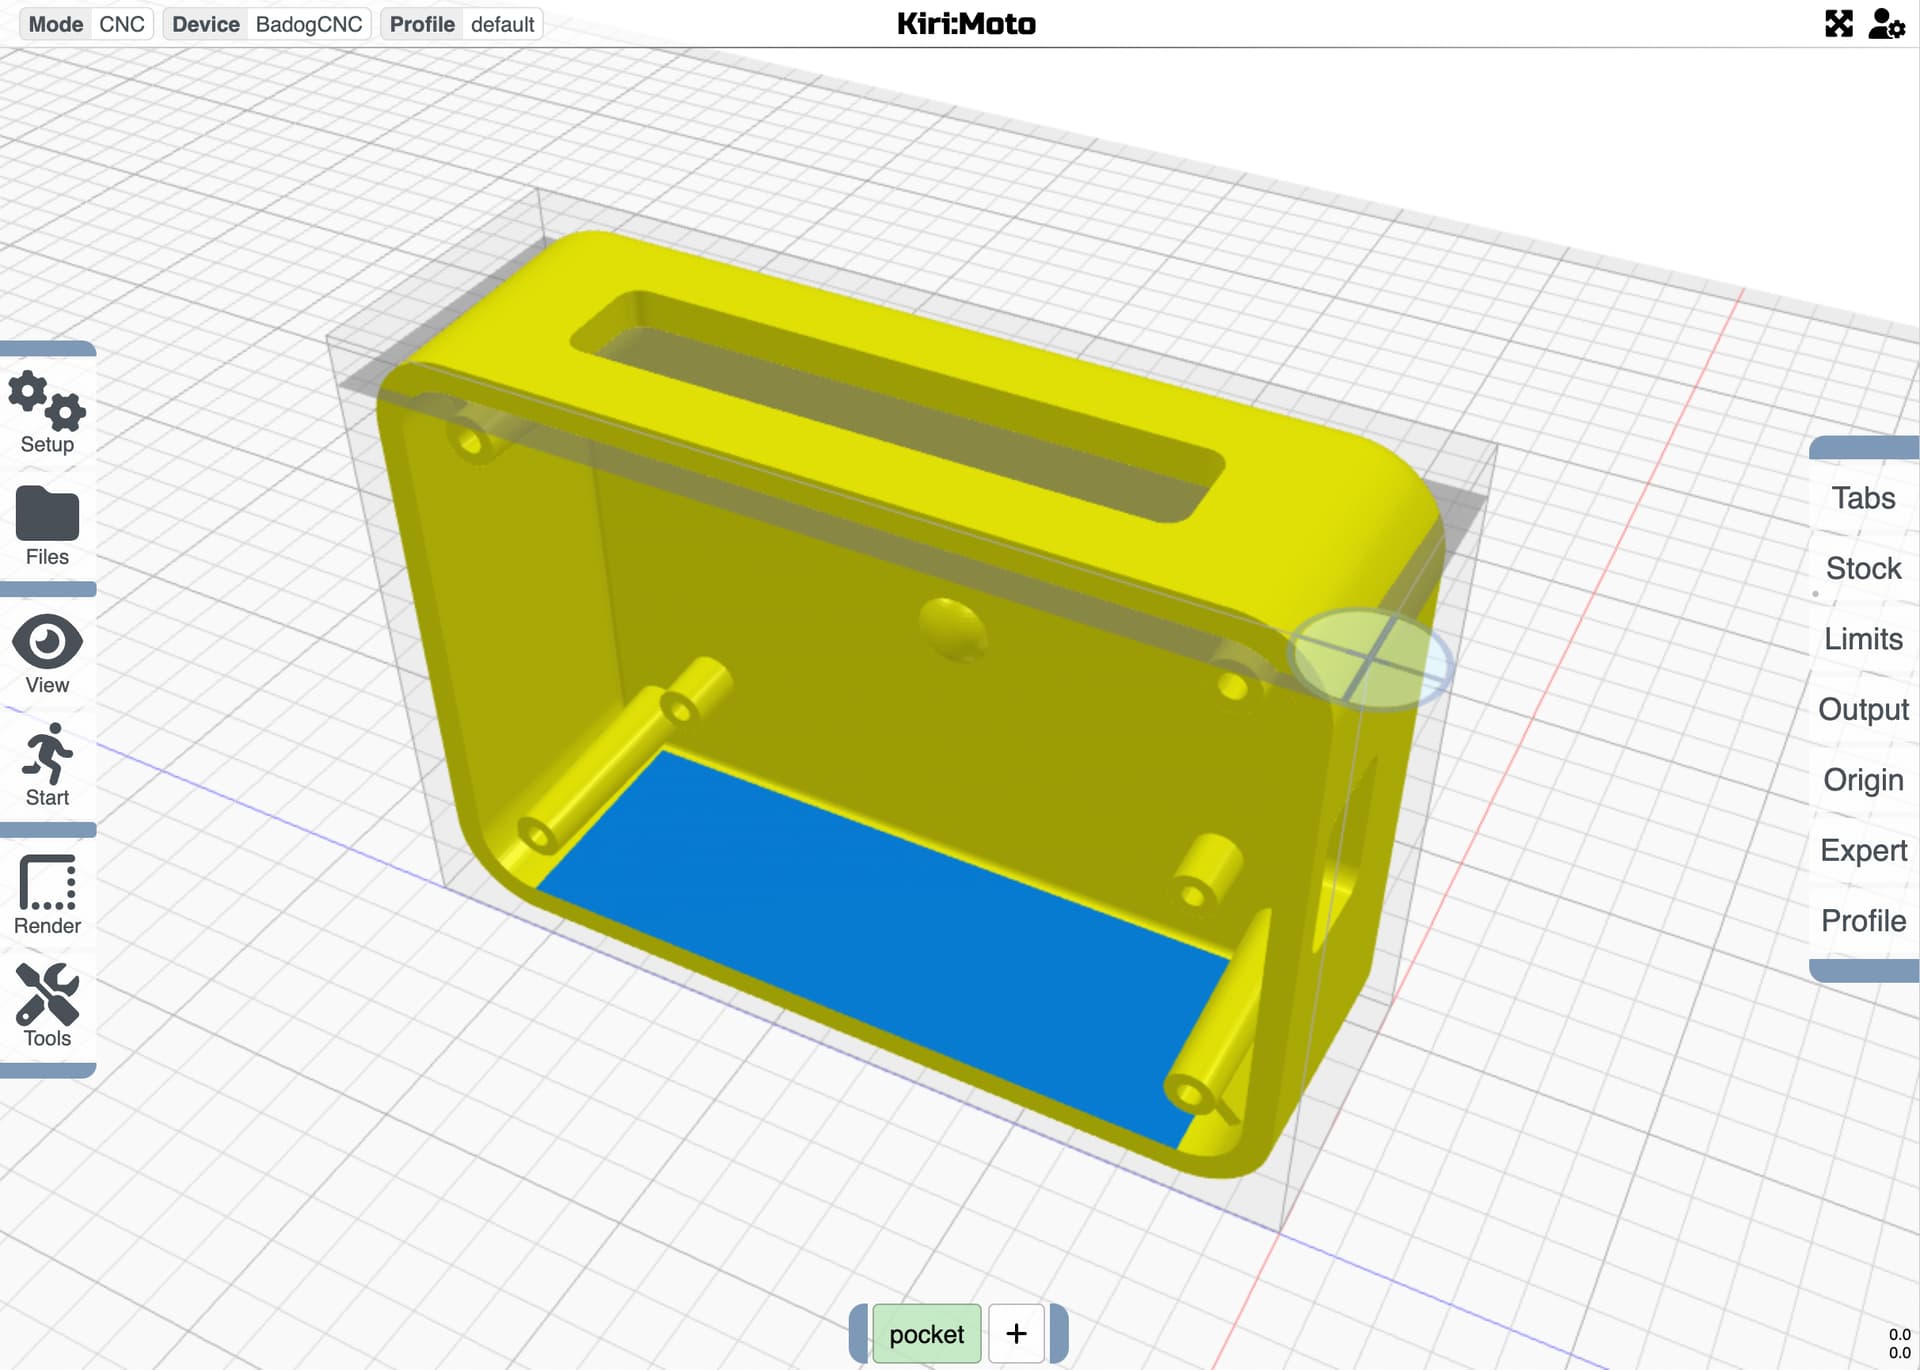Open the Files folder panel
1920x1370 pixels.
pos(47,526)
